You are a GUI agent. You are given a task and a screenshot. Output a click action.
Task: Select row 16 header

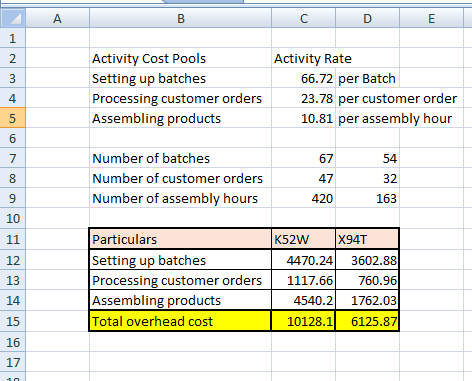13,342
